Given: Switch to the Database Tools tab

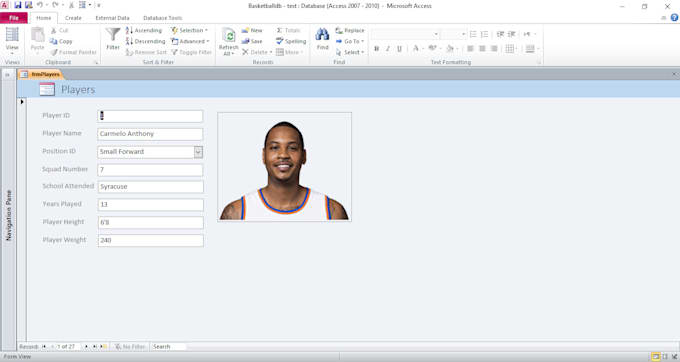Looking at the screenshot, I should coord(163,18).
